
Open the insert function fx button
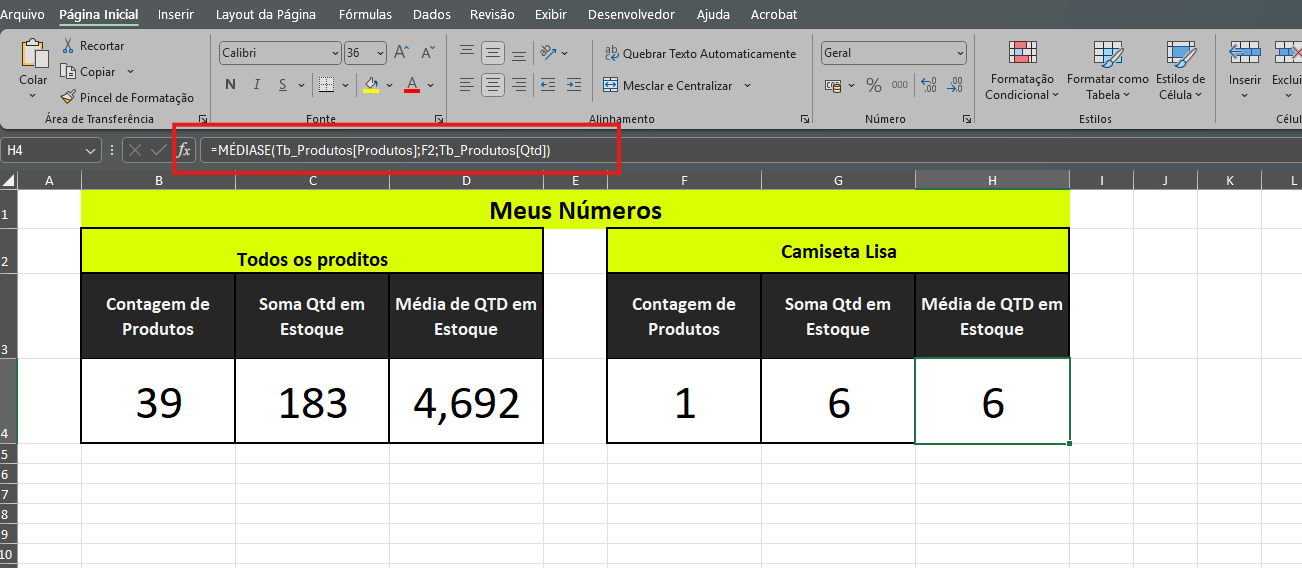[x=184, y=150]
